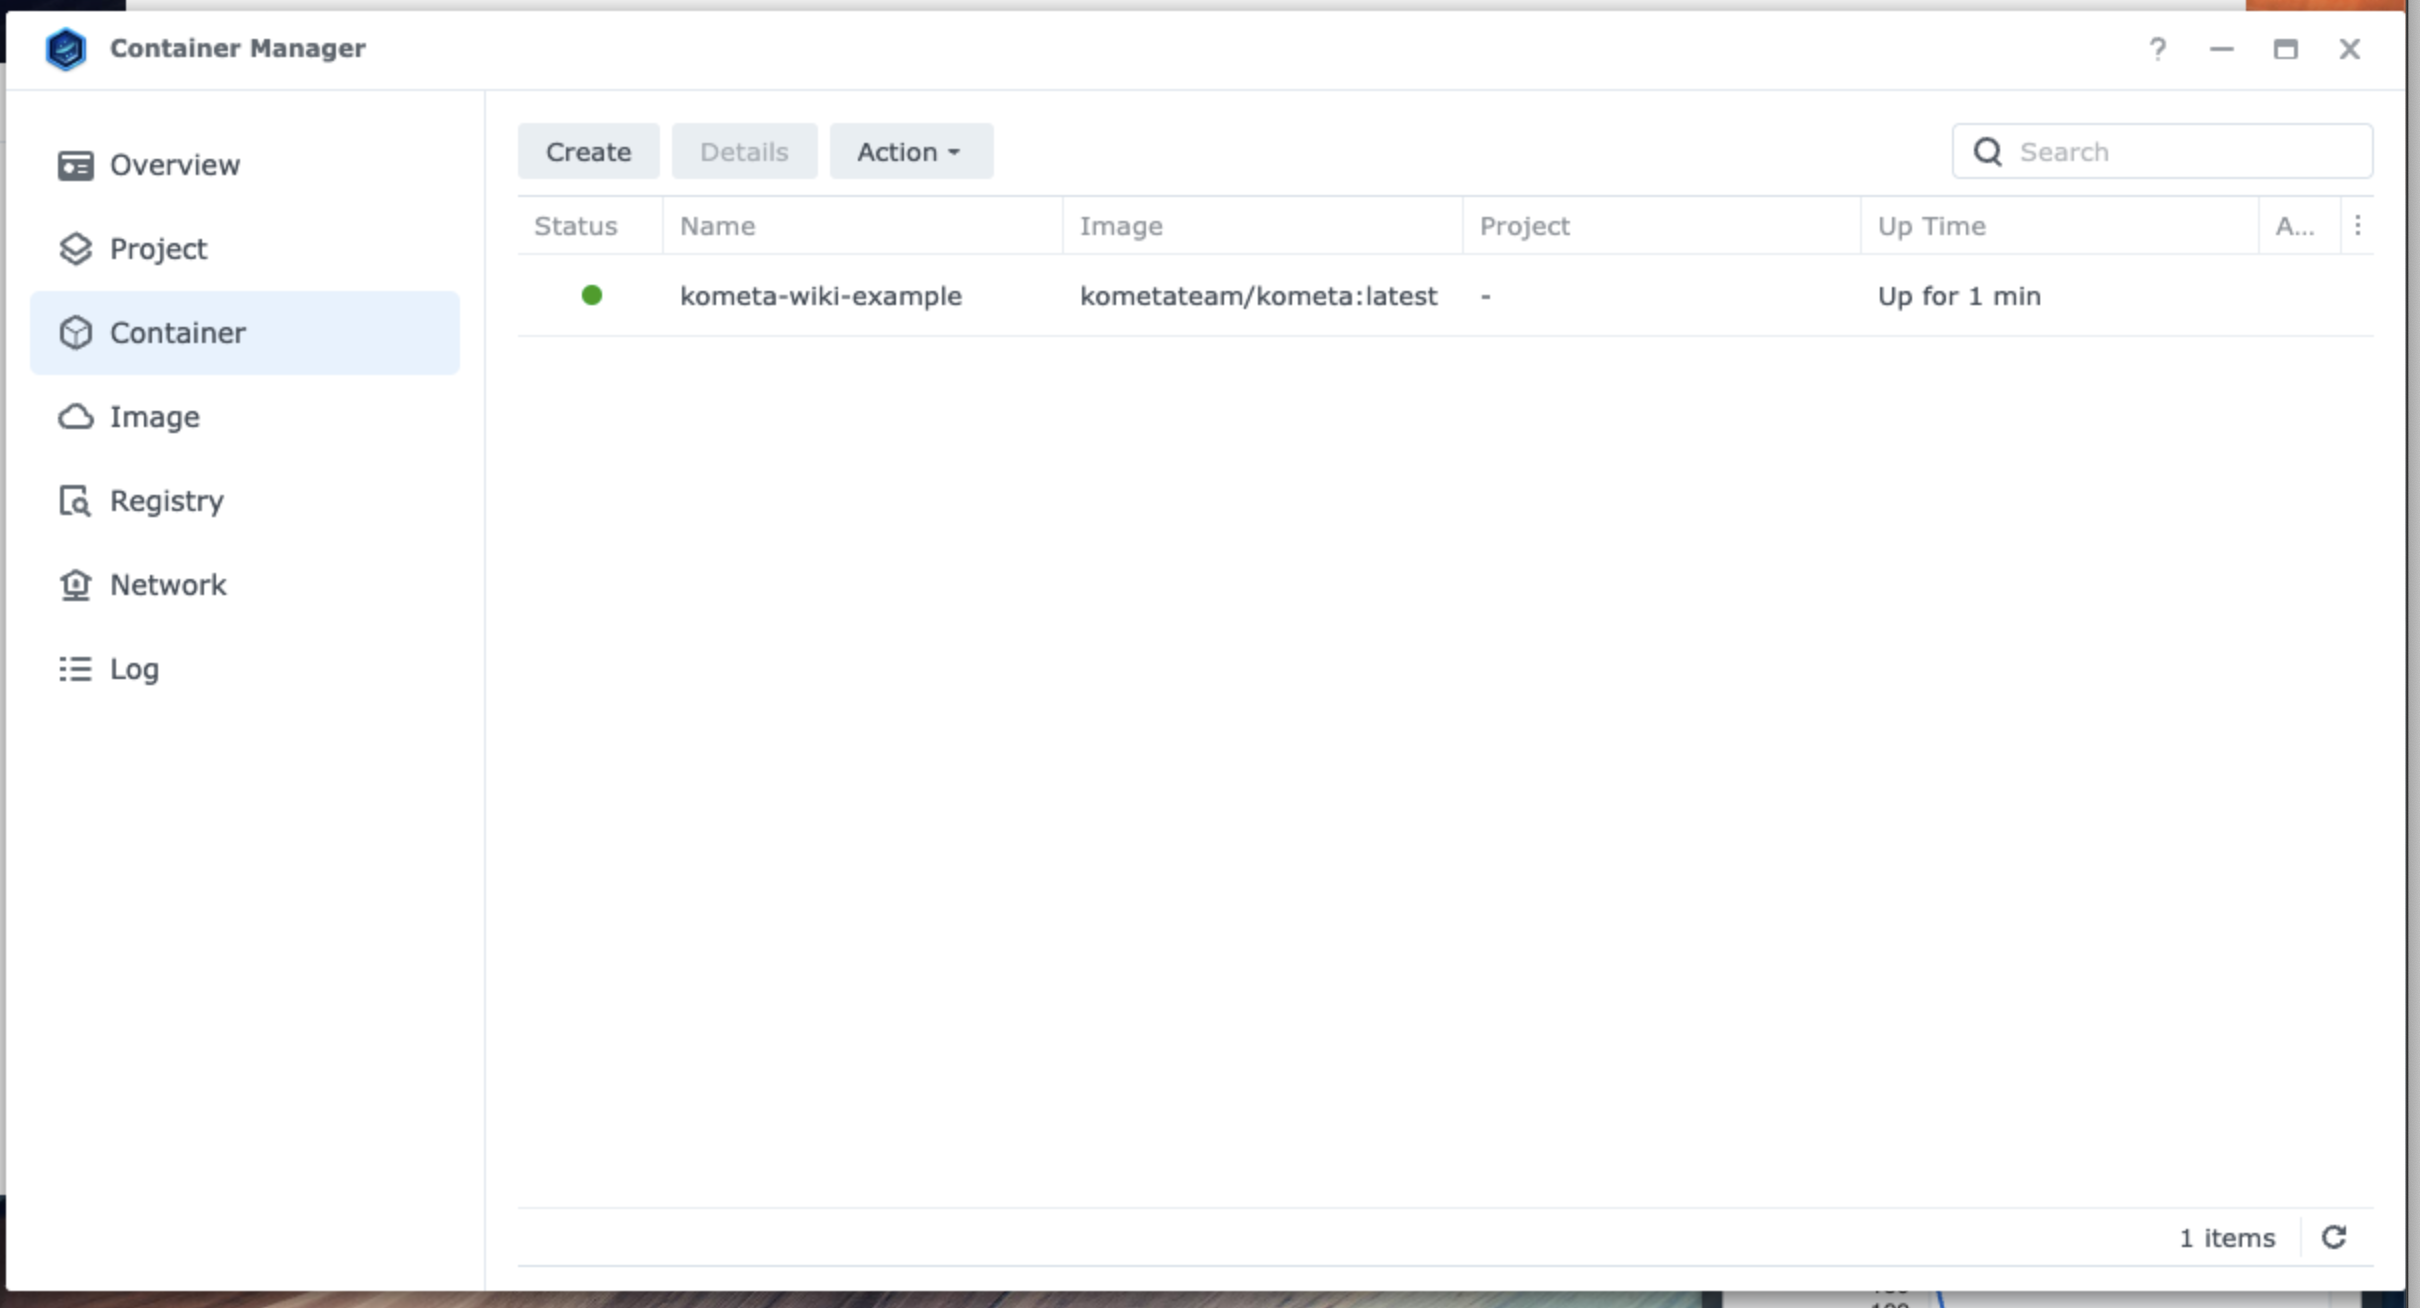Click the Project layers icon in sidebar

coord(76,249)
